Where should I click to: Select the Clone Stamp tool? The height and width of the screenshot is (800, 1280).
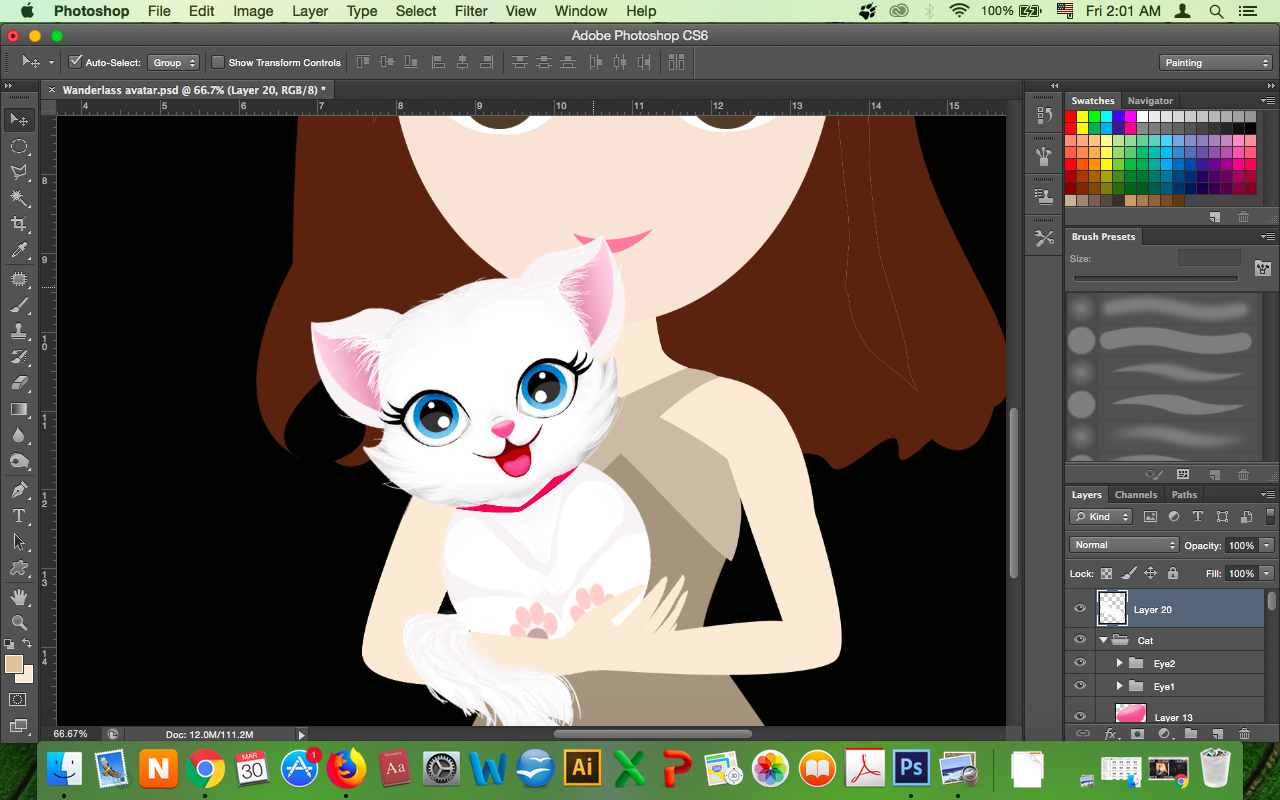19,331
